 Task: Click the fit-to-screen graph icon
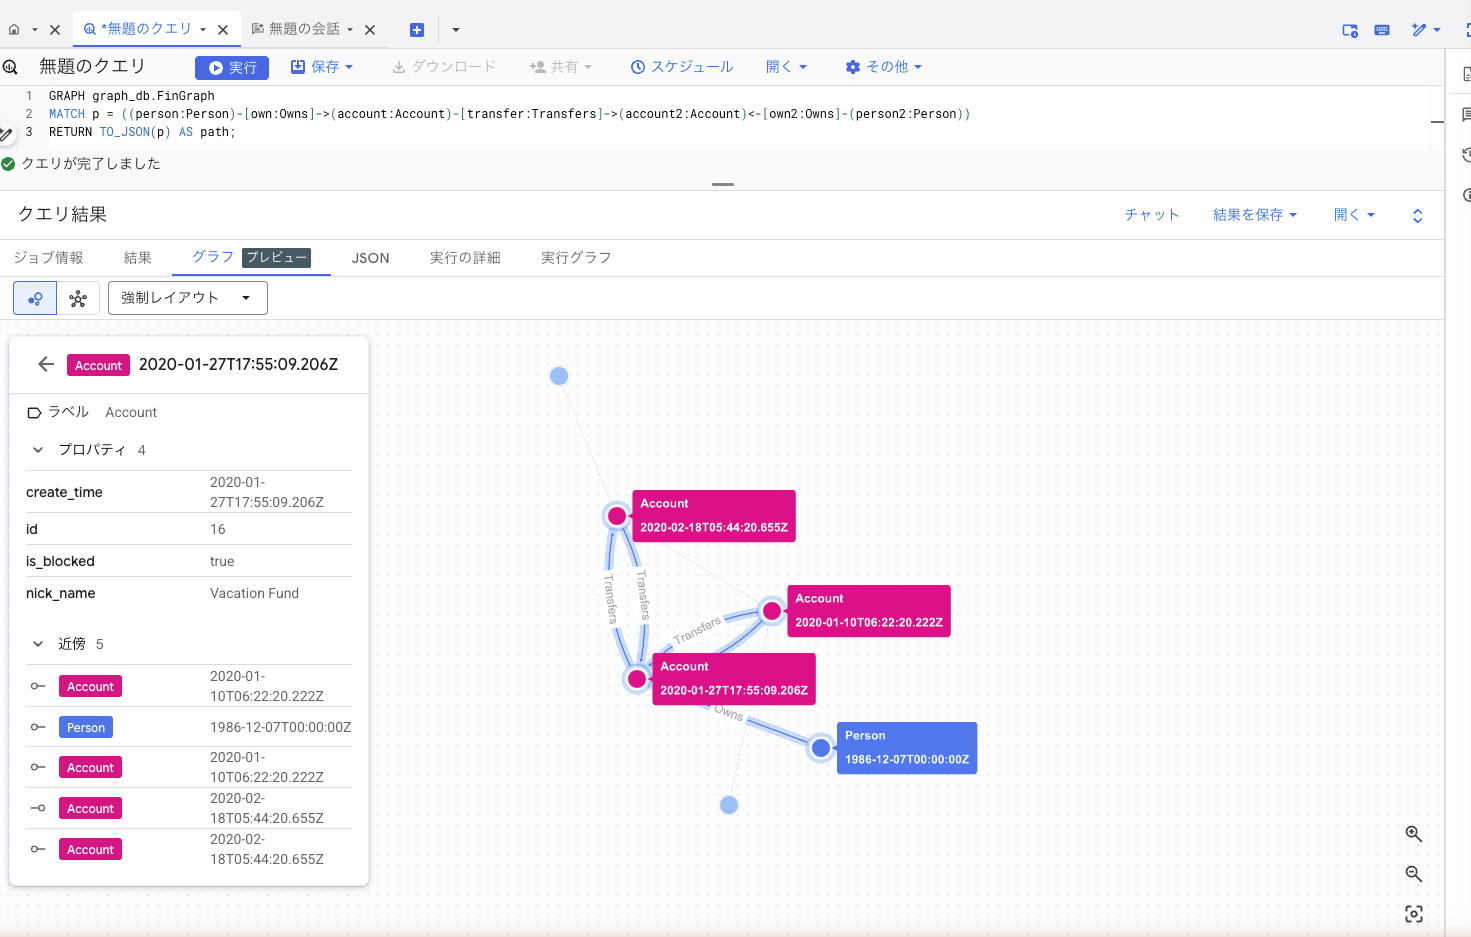click(1414, 914)
